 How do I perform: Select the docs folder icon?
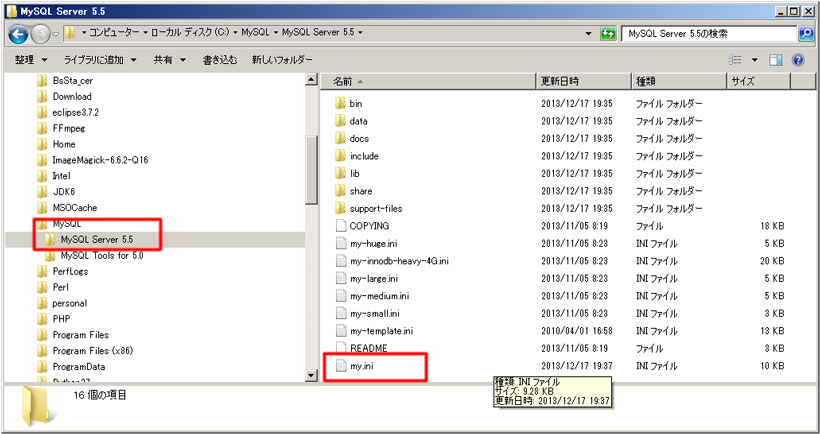coord(340,138)
